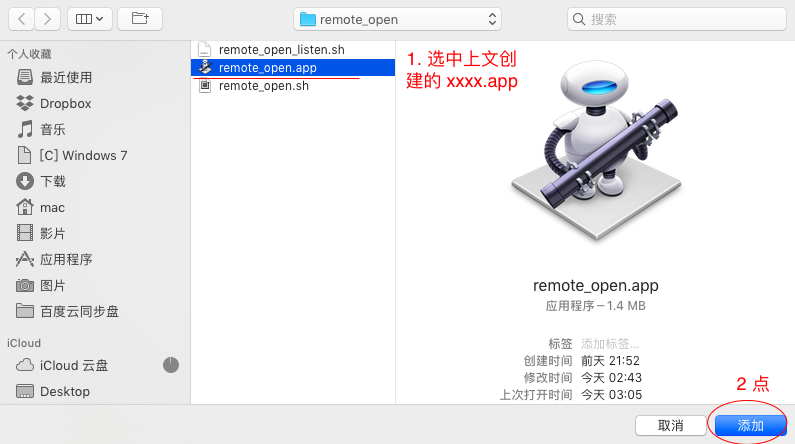Select the remote_open.sh file

(x=264, y=85)
